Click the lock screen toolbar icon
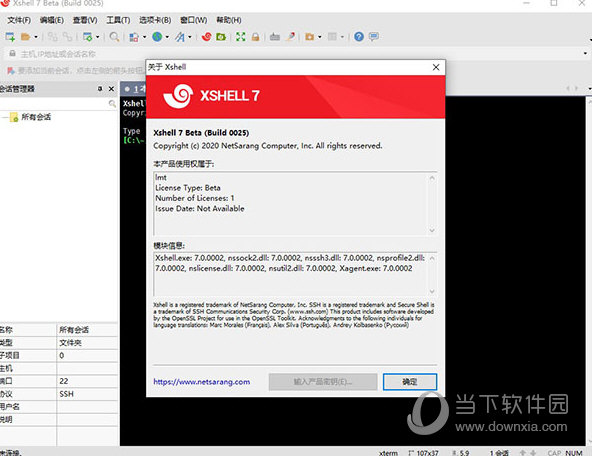 (256, 37)
